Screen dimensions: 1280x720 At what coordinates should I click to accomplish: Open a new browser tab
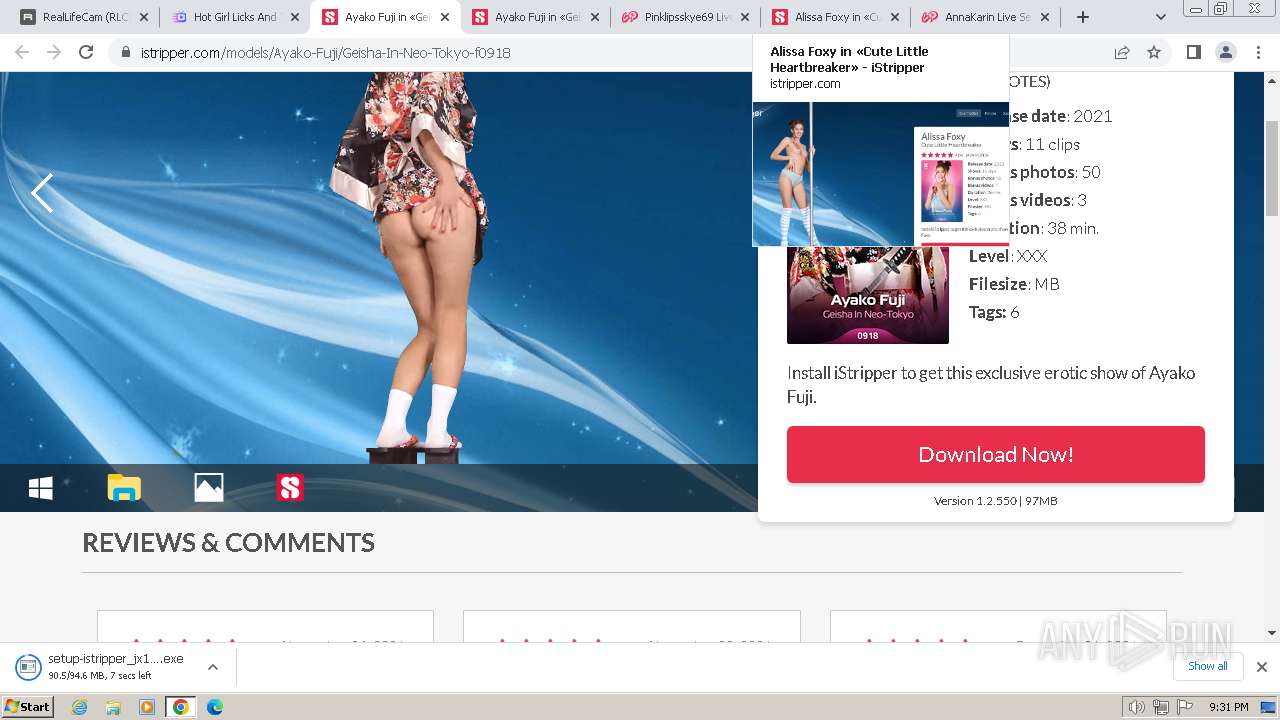1082,17
